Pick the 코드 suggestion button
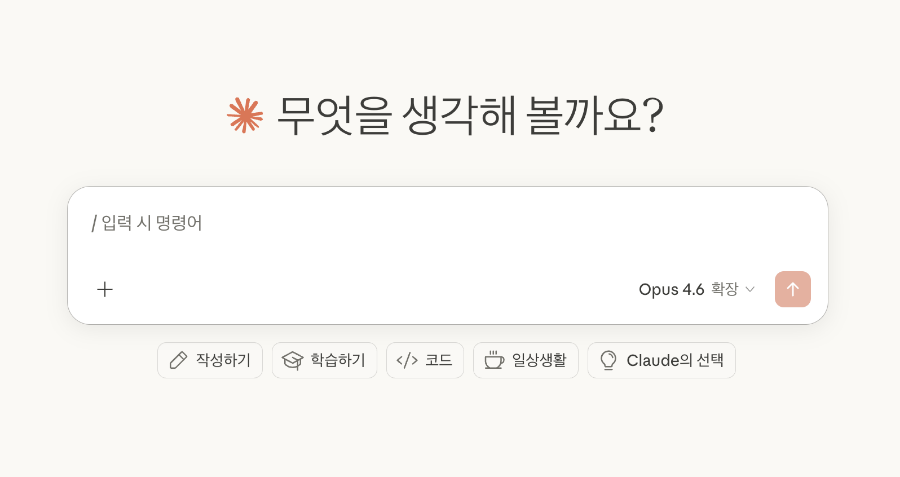 click(425, 360)
